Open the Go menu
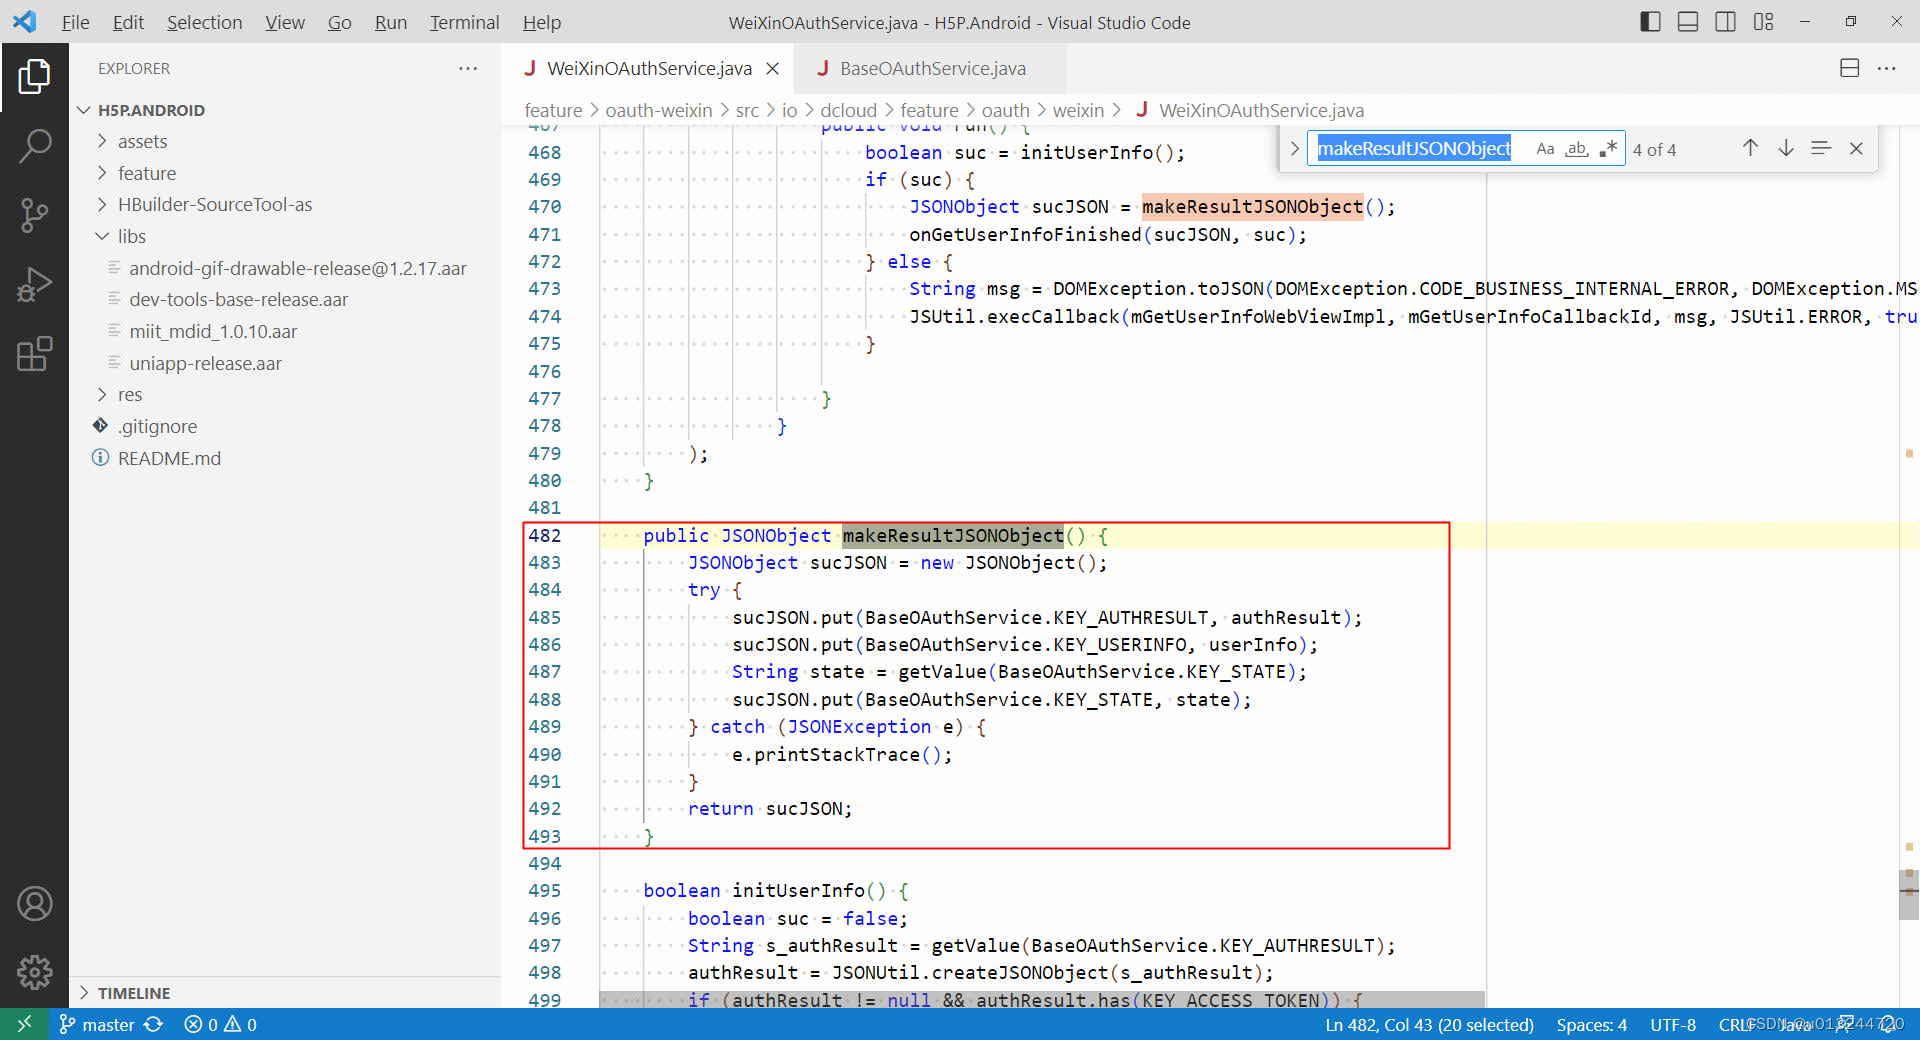 click(339, 22)
